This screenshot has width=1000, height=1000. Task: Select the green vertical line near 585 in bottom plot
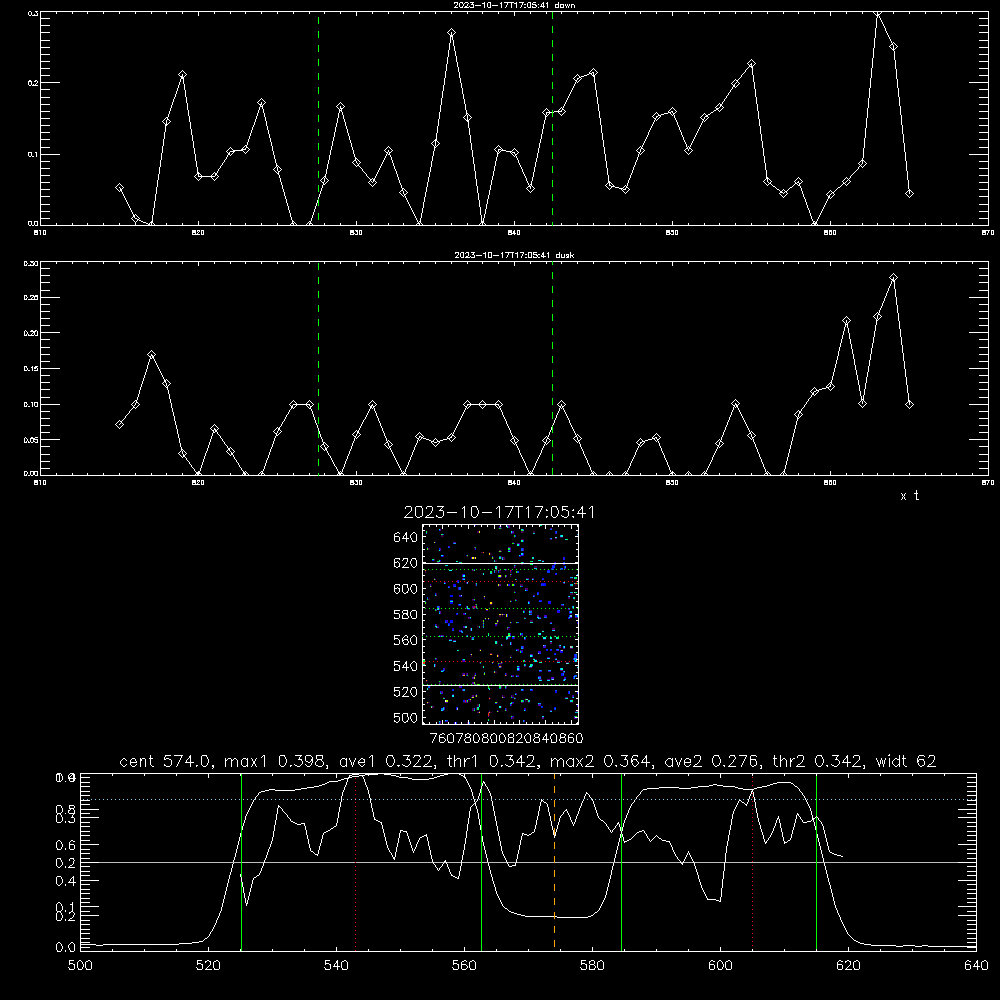coord(621,861)
